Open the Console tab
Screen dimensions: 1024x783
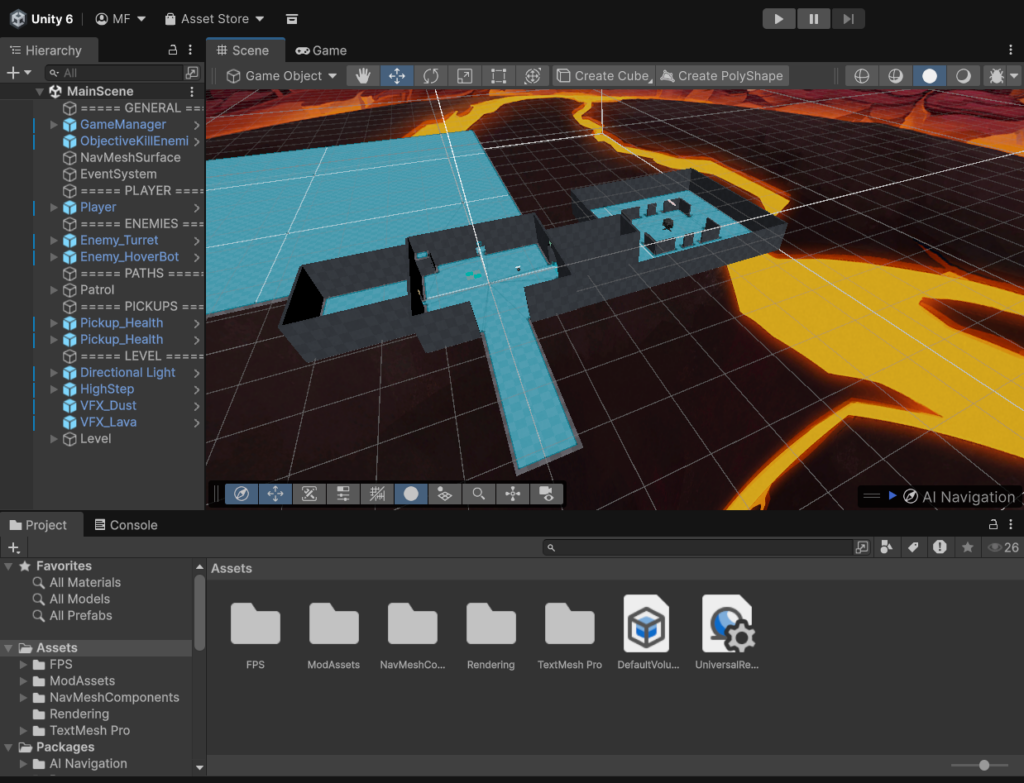[x=125, y=525]
